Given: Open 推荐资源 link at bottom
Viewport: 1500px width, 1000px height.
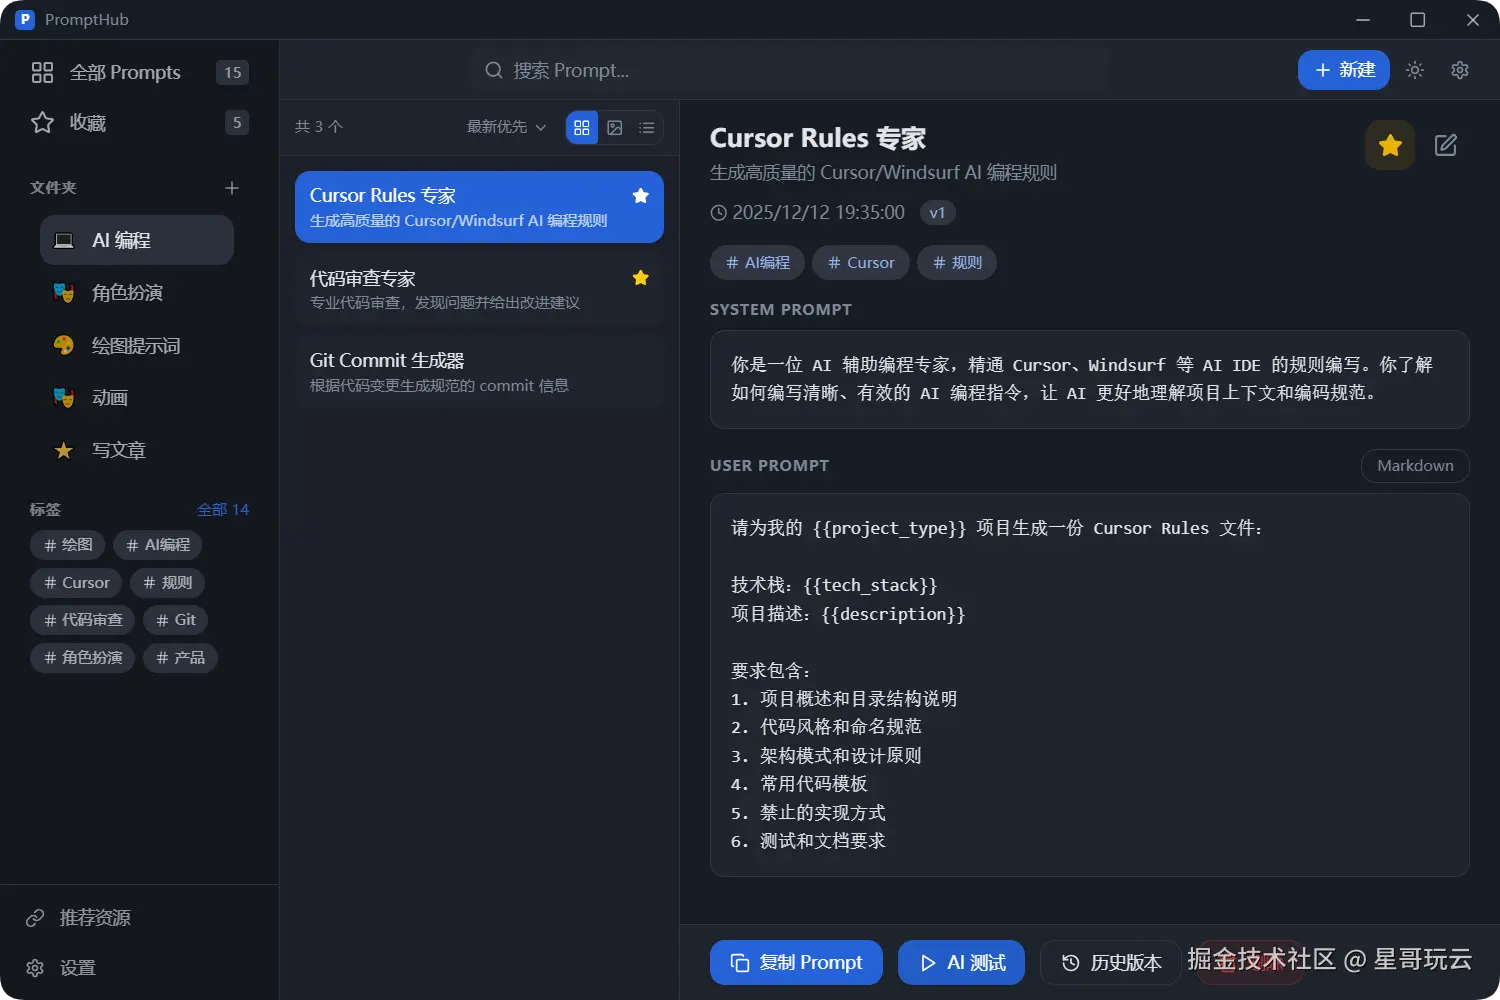Looking at the screenshot, I should (x=79, y=917).
